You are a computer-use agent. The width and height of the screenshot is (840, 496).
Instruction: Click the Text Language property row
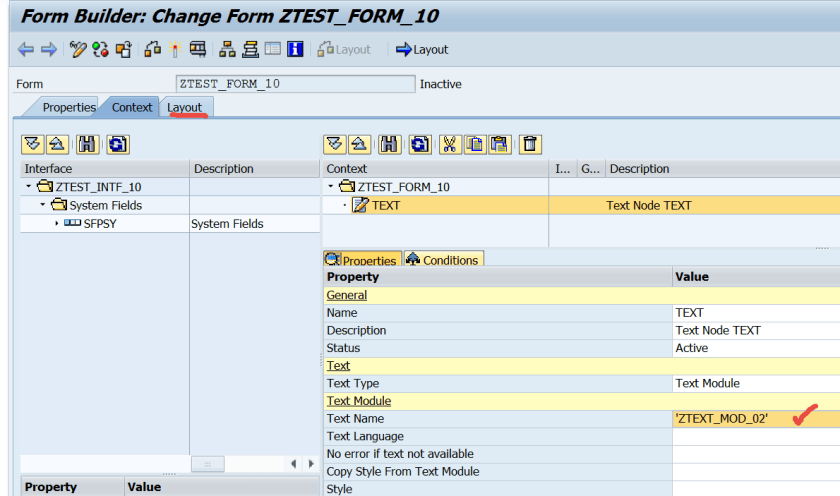582,437
